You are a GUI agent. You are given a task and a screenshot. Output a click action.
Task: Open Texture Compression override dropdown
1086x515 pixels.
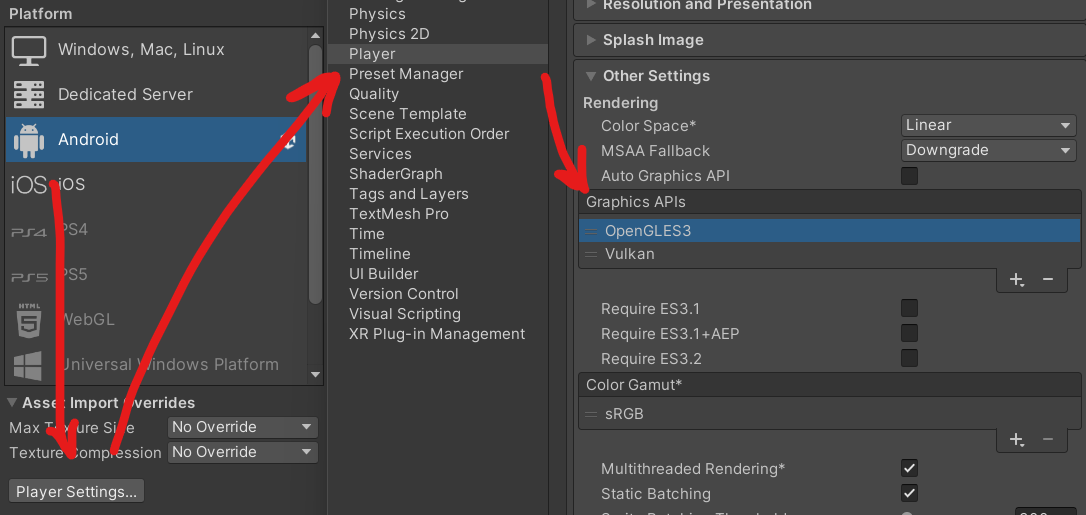coord(242,452)
